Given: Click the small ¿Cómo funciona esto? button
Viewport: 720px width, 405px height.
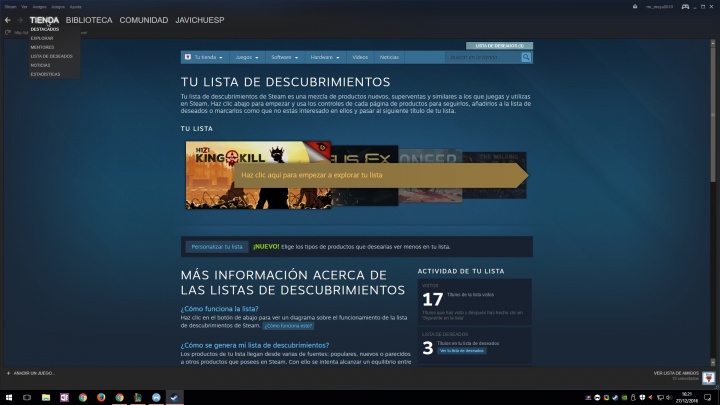Looking at the screenshot, I should click(288, 326).
